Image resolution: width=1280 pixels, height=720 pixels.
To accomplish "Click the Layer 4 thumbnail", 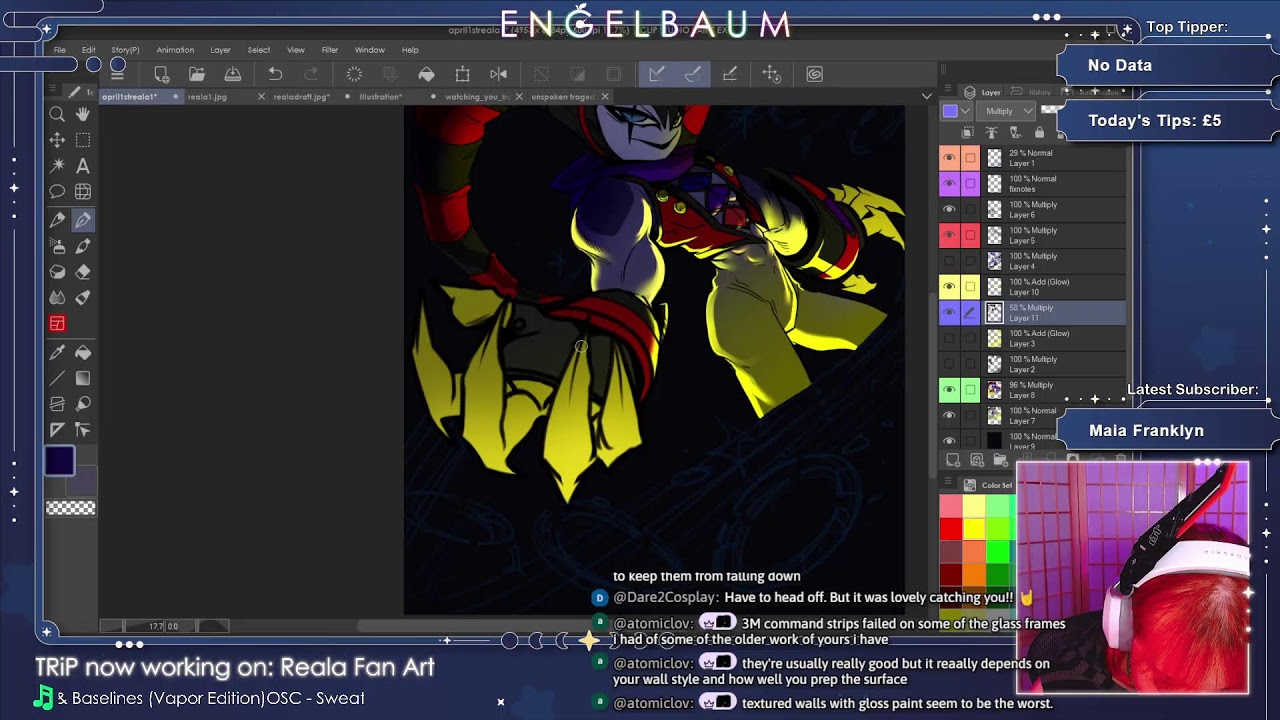I will click(x=994, y=261).
